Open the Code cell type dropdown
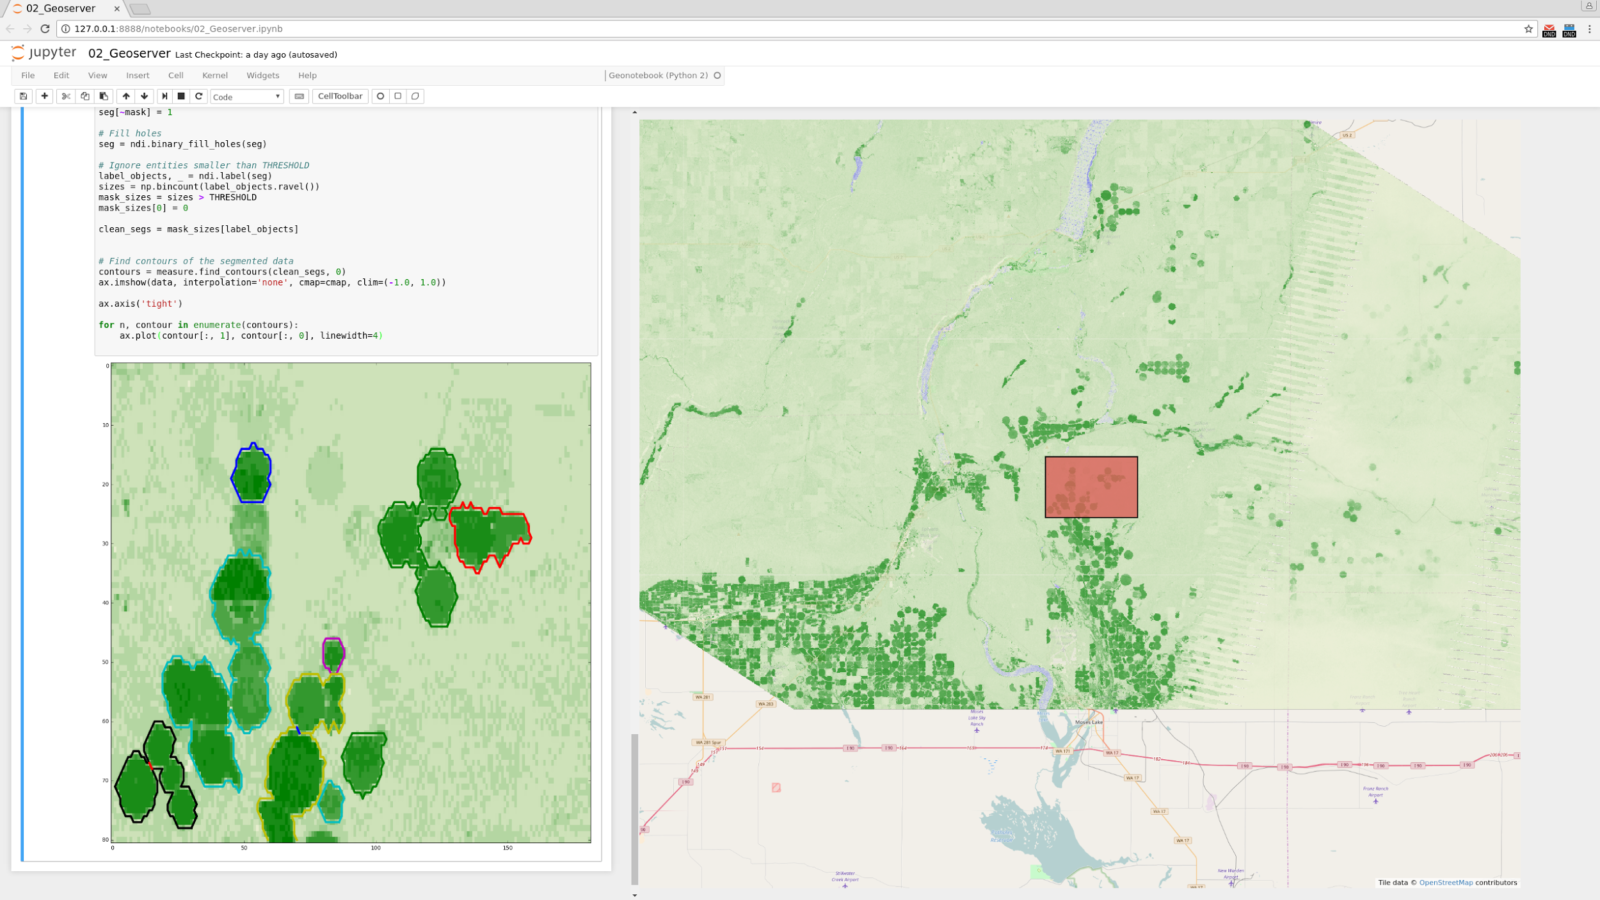The image size is (1600, 900). [x=246, y=96]
